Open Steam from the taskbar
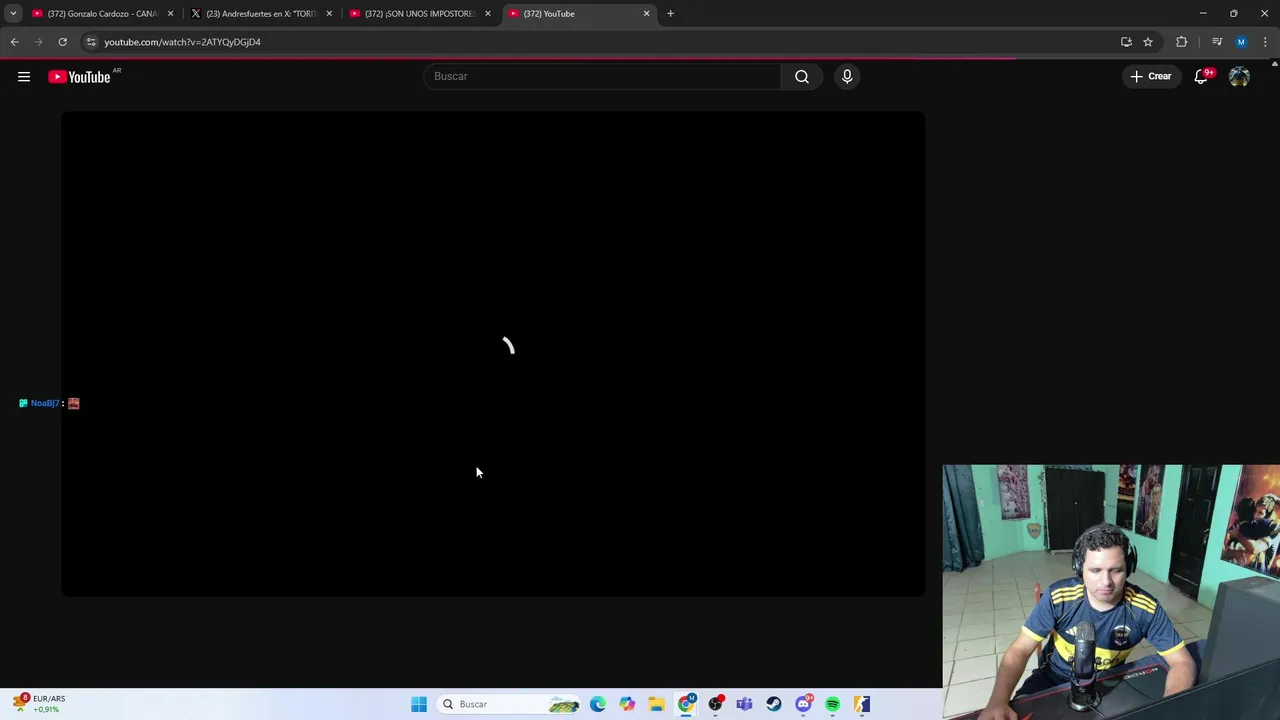The height and width of the screenshot is (720, 1280). [x=774, y=704]
